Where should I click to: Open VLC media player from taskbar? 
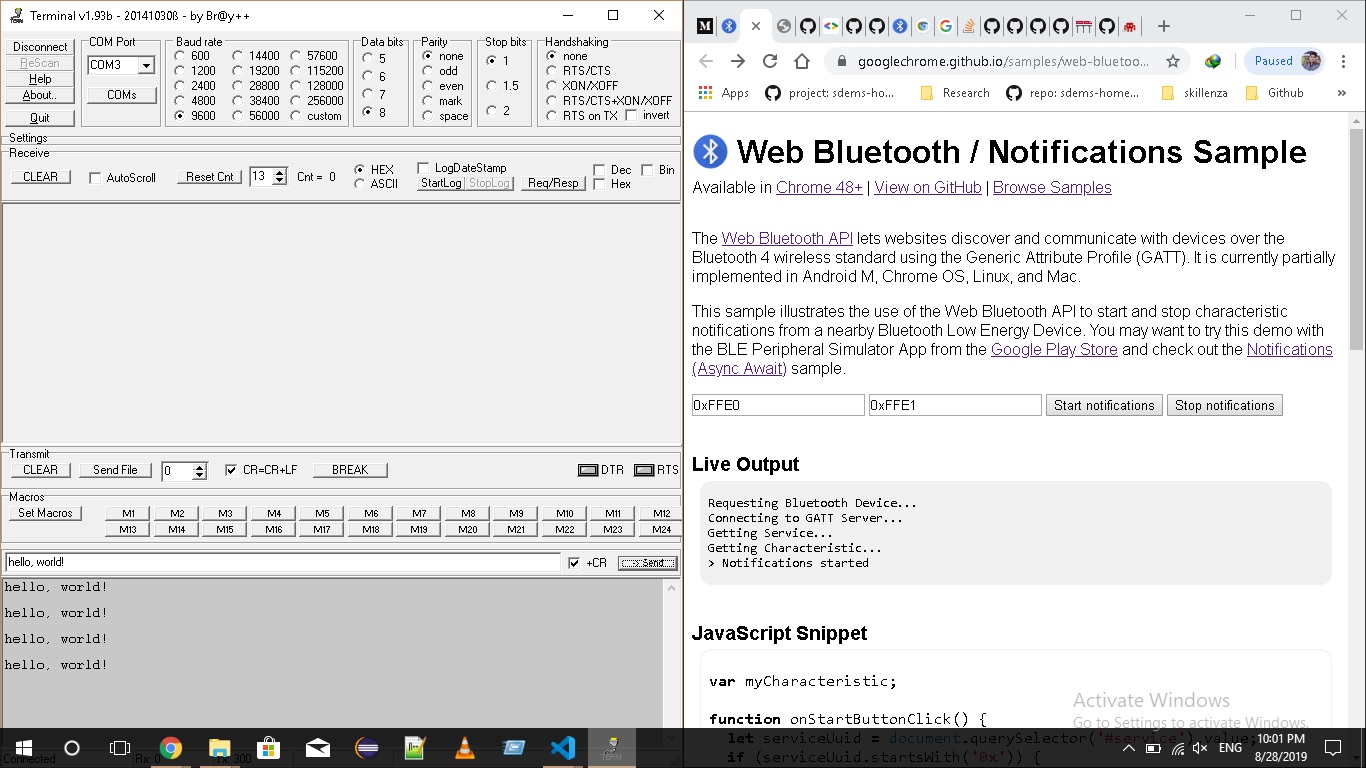pyautogui.click(x=464, y=748)
